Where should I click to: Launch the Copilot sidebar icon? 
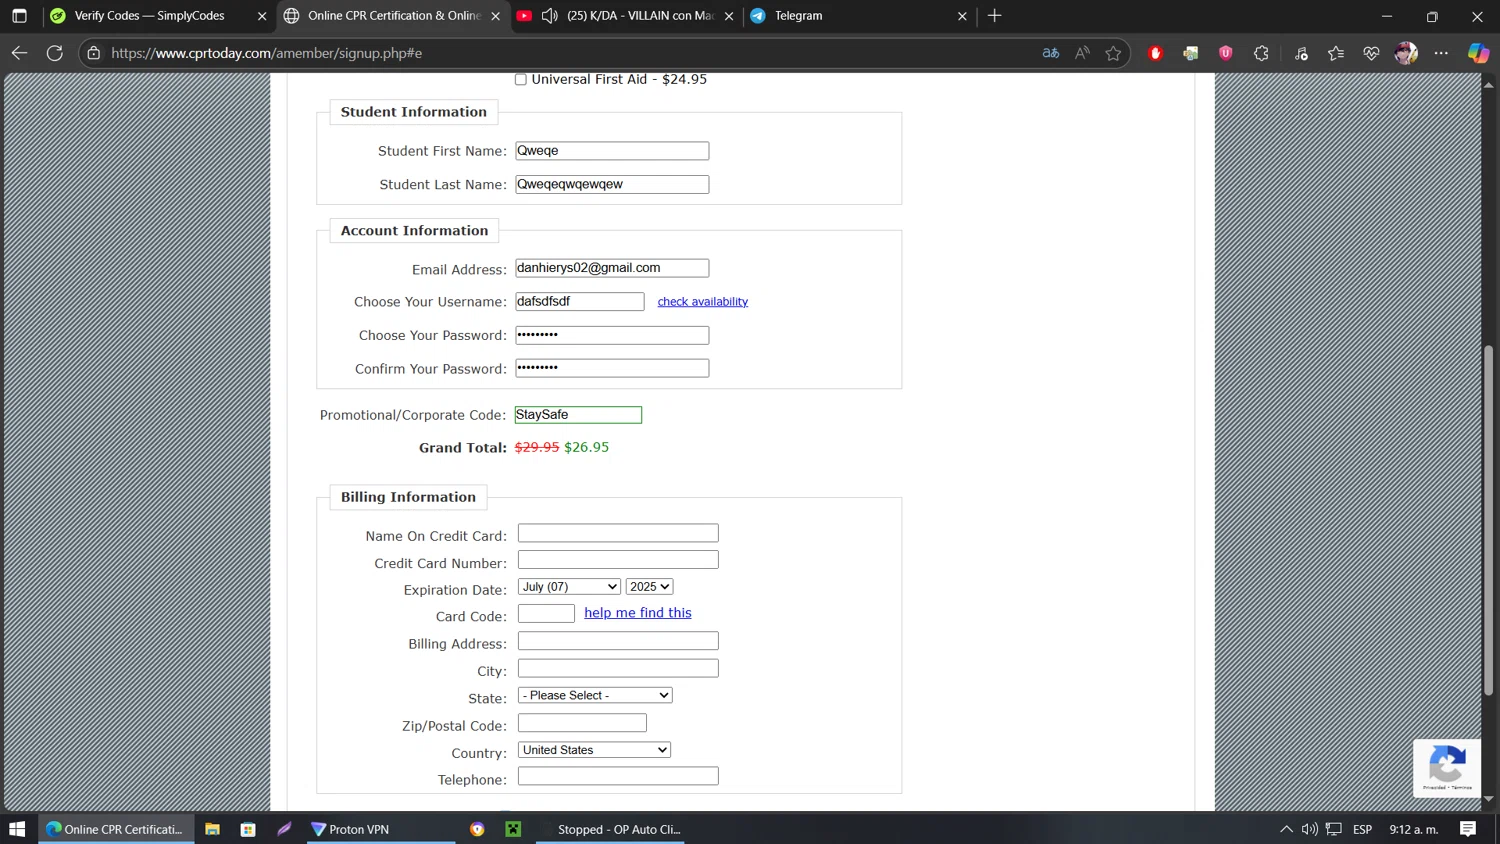1478,53
